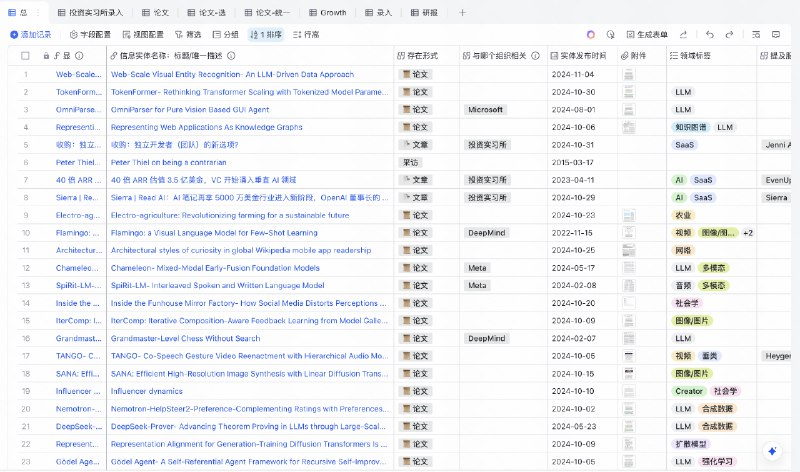The image size is (800, 472).
Task: Click the 知识图谱 tag
Action: point(691,127)
